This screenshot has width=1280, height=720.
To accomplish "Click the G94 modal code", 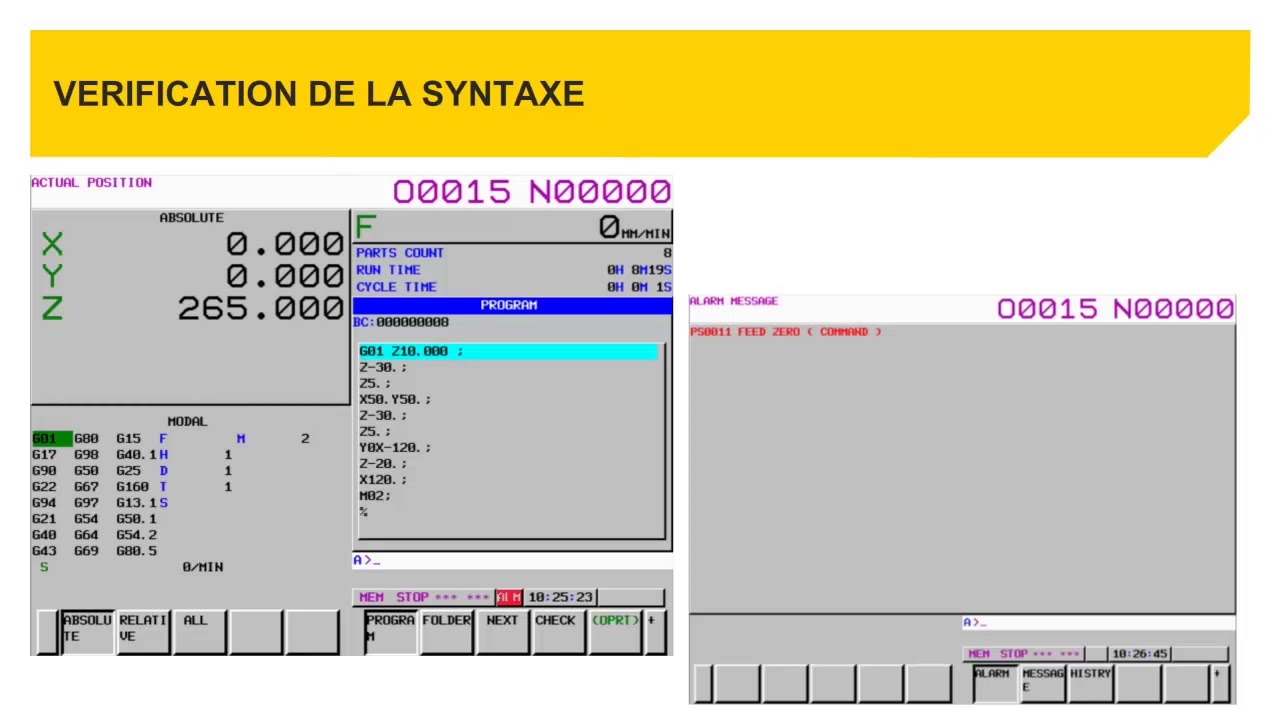I will coord(45,503).
